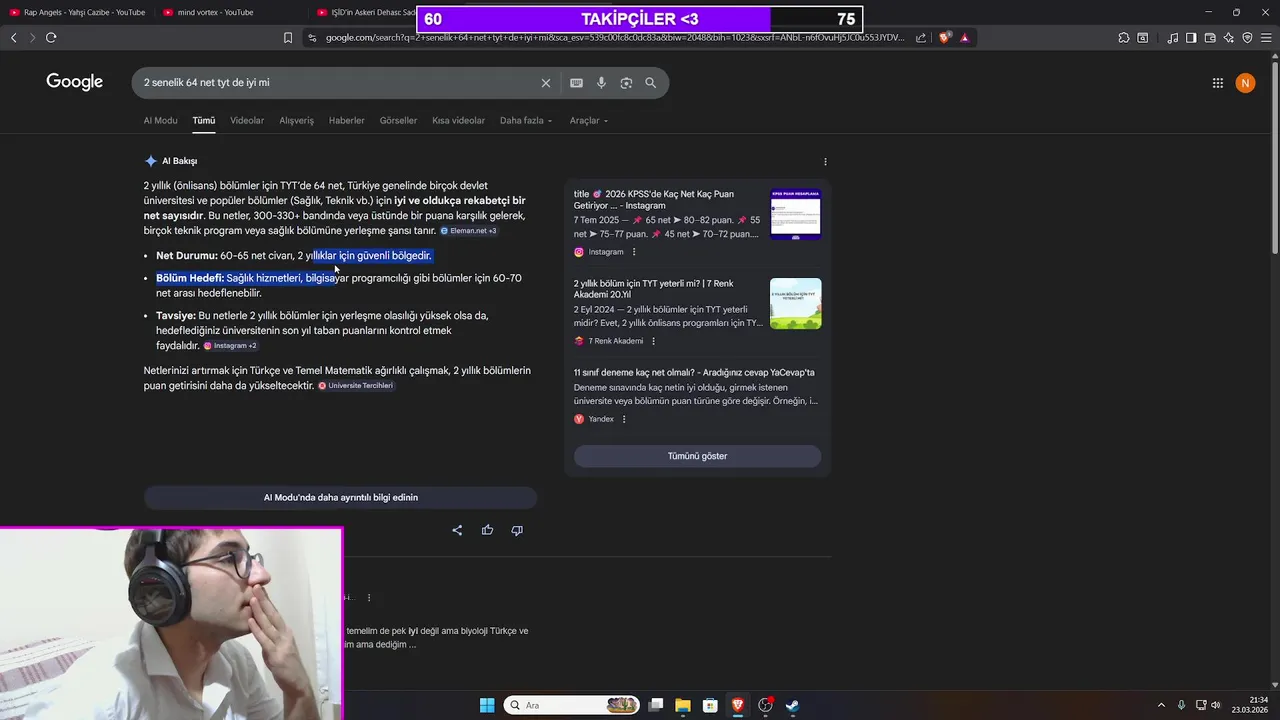The image size is (1280, 720).
Task: Click the volume icon in system tray
Action: point(1216,705)
